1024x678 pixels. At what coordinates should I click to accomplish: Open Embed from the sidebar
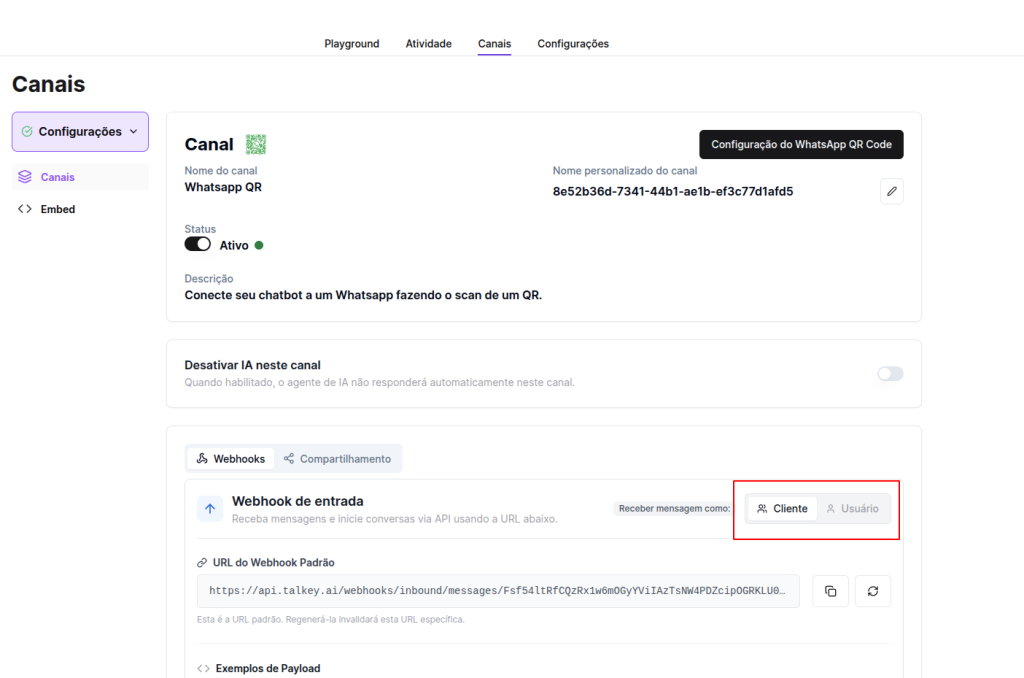[x=58, y=209]
